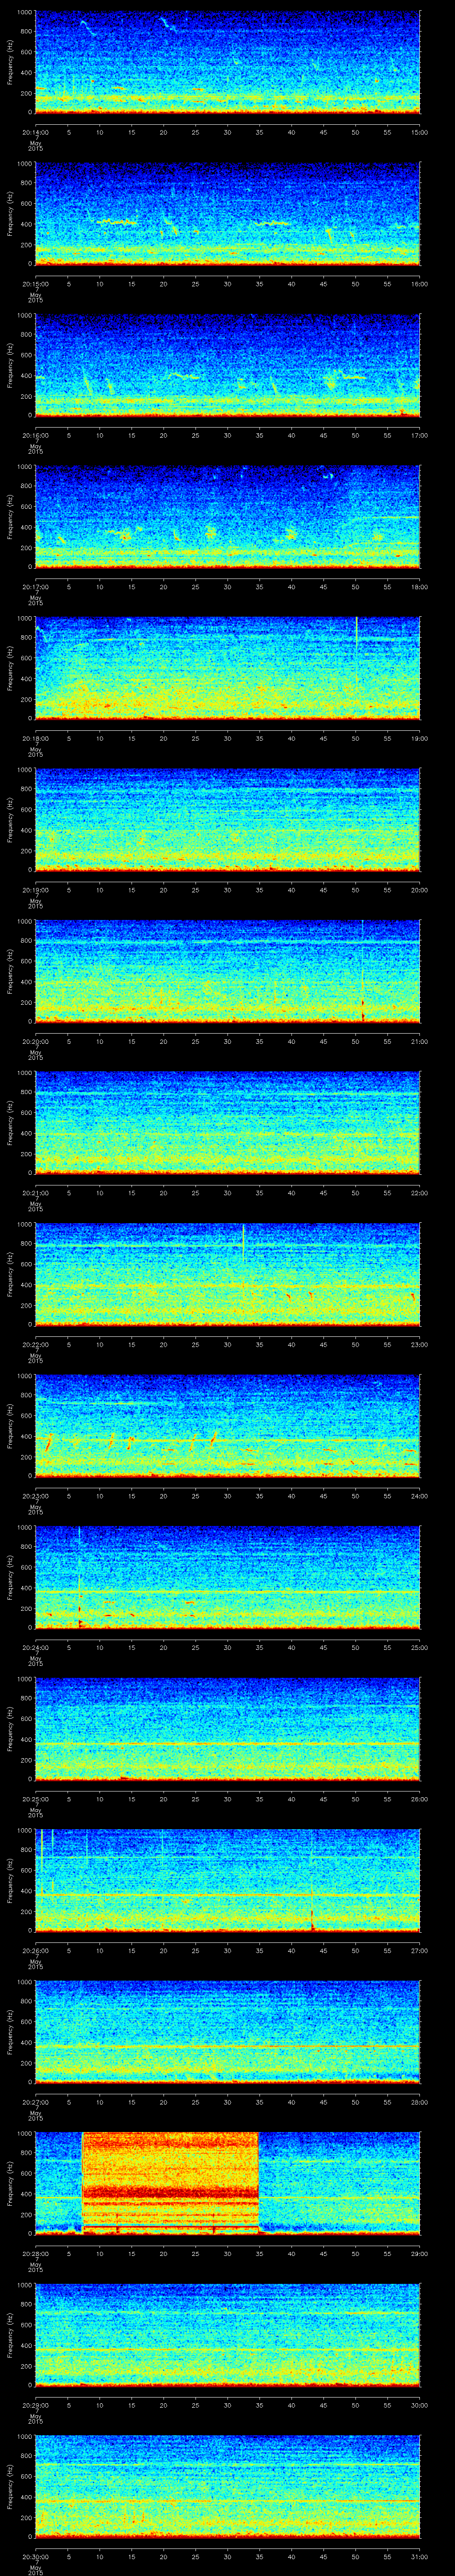Click the '20:20:00' start time label
455x2576 pixels.
point(36,1041)
